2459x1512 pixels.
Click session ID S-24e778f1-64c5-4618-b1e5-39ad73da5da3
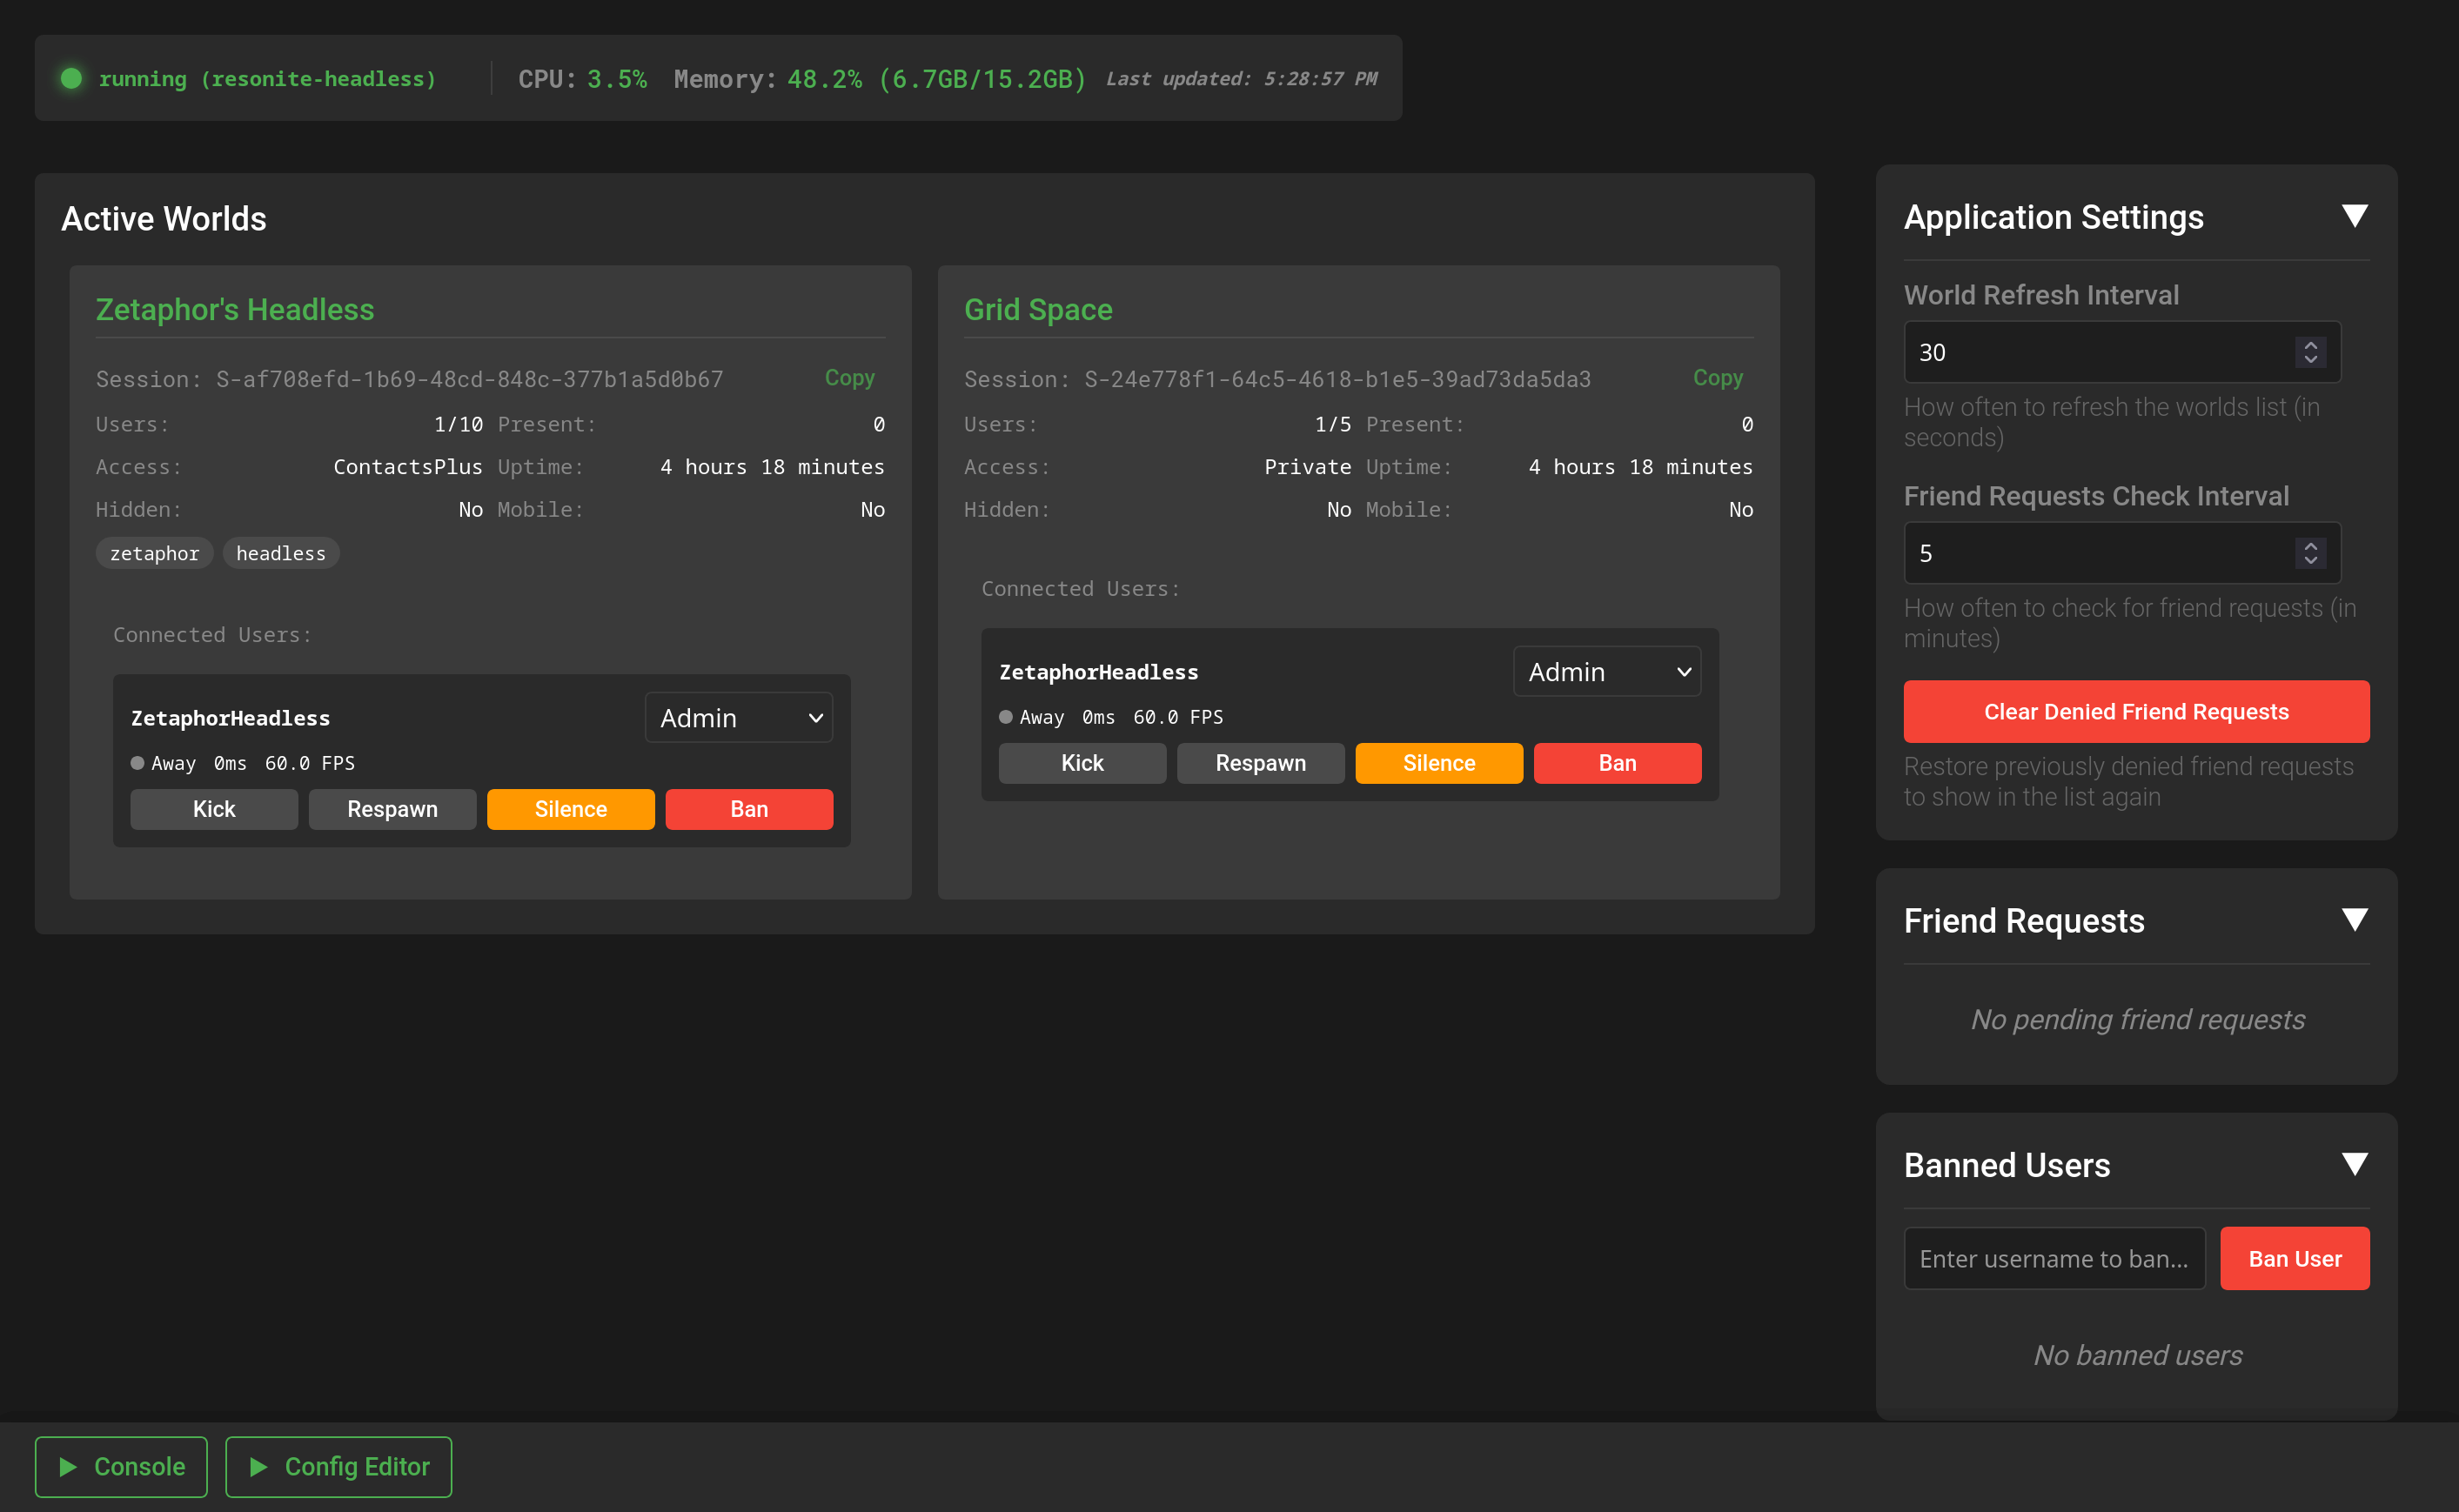1337,379
